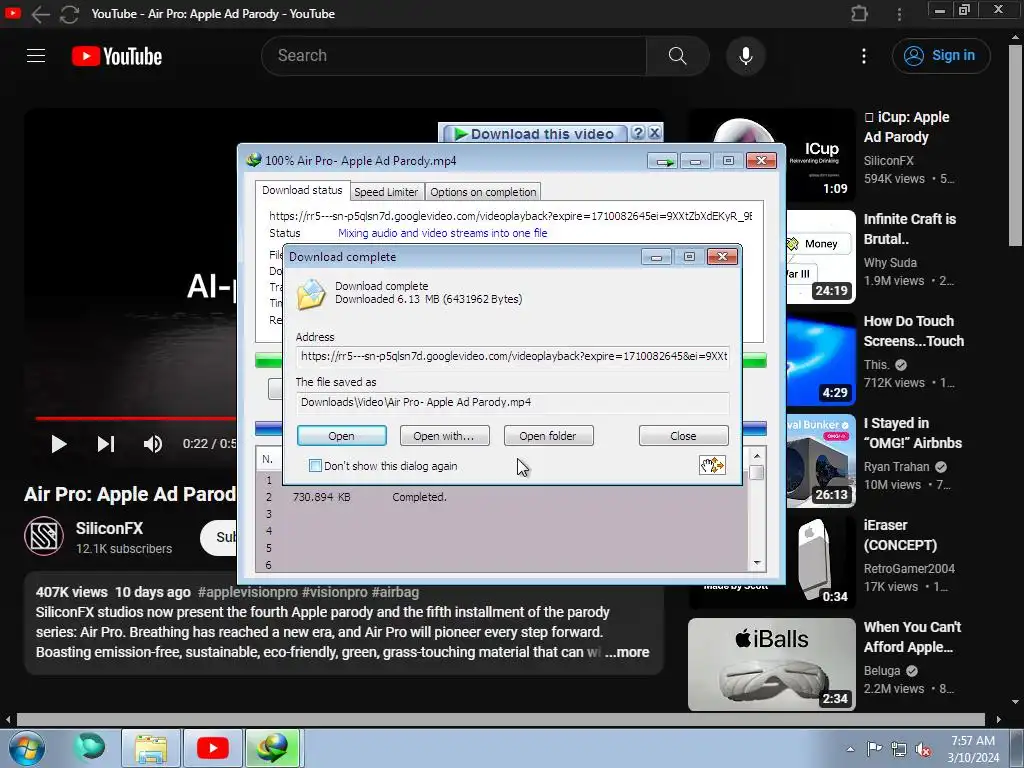Click the drag-and-drop hand icon in dialog
The image size is (1024, 768).
[x=712, y=465]
